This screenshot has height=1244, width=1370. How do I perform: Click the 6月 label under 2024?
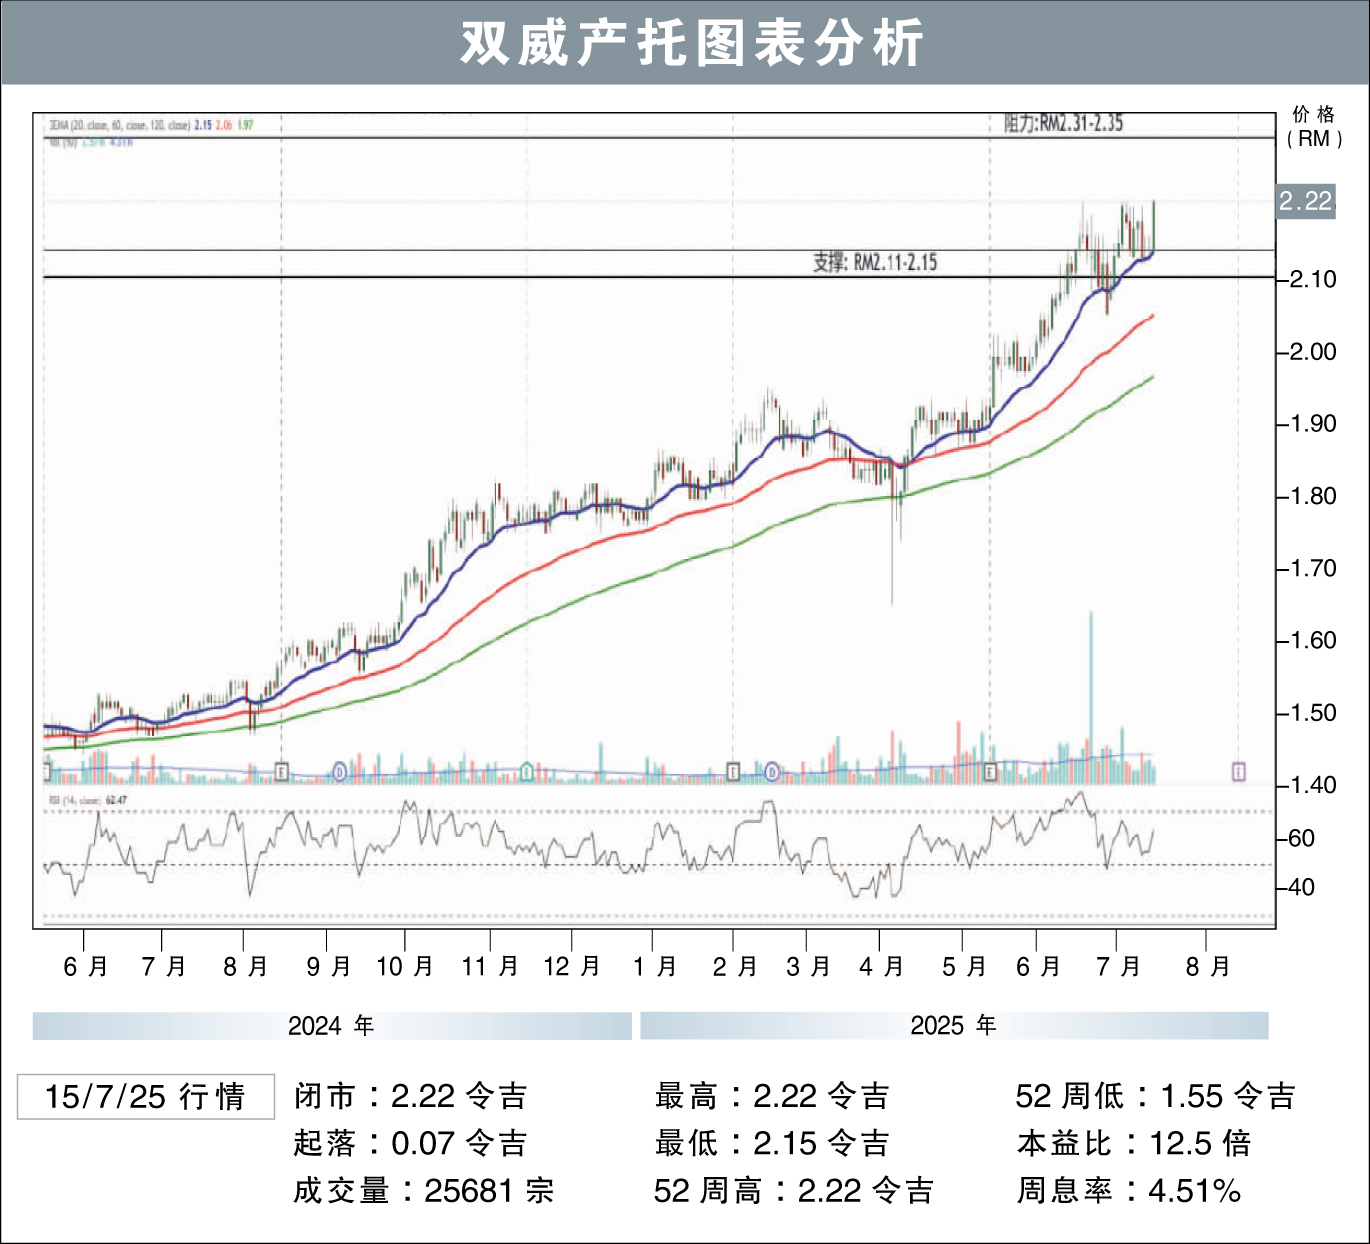tap(85, 967)
